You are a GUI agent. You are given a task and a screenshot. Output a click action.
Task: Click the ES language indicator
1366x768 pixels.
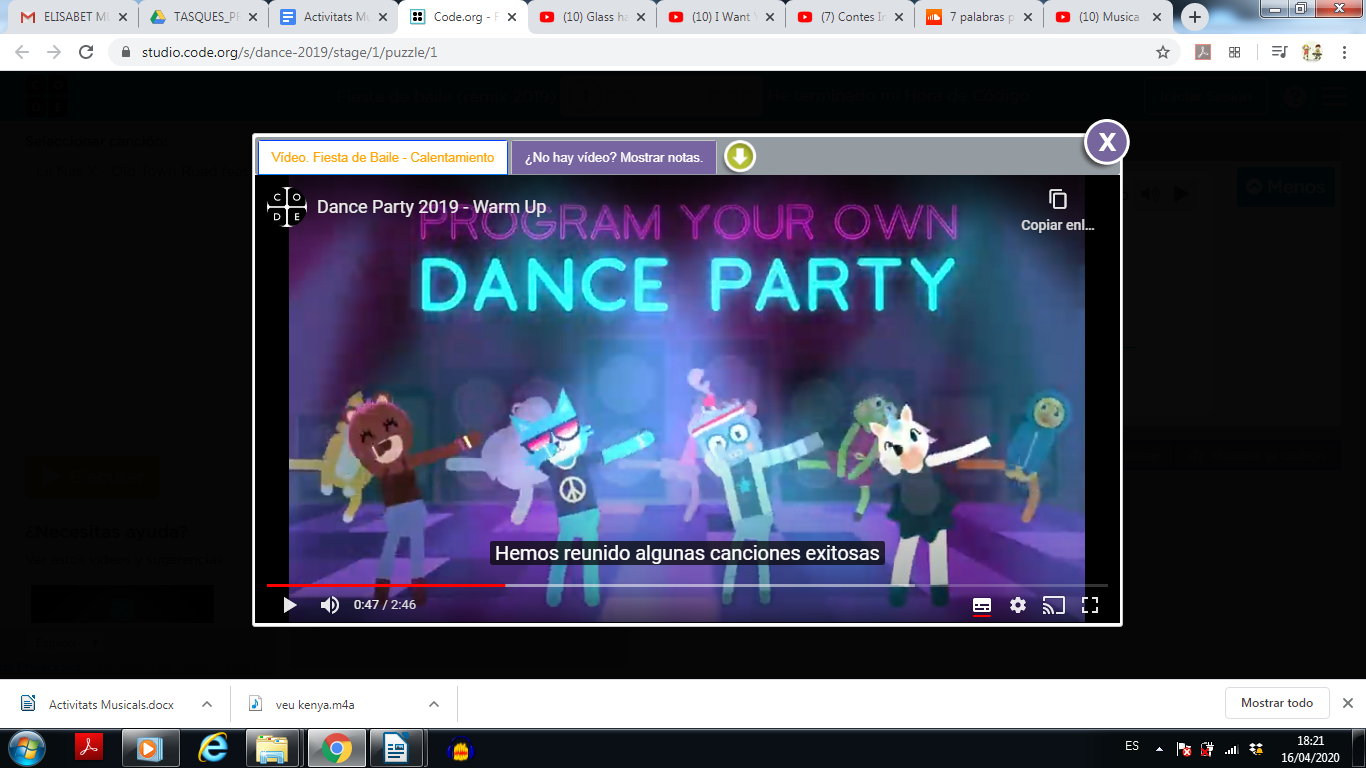pyautogui.click(x=1132, y=746)
